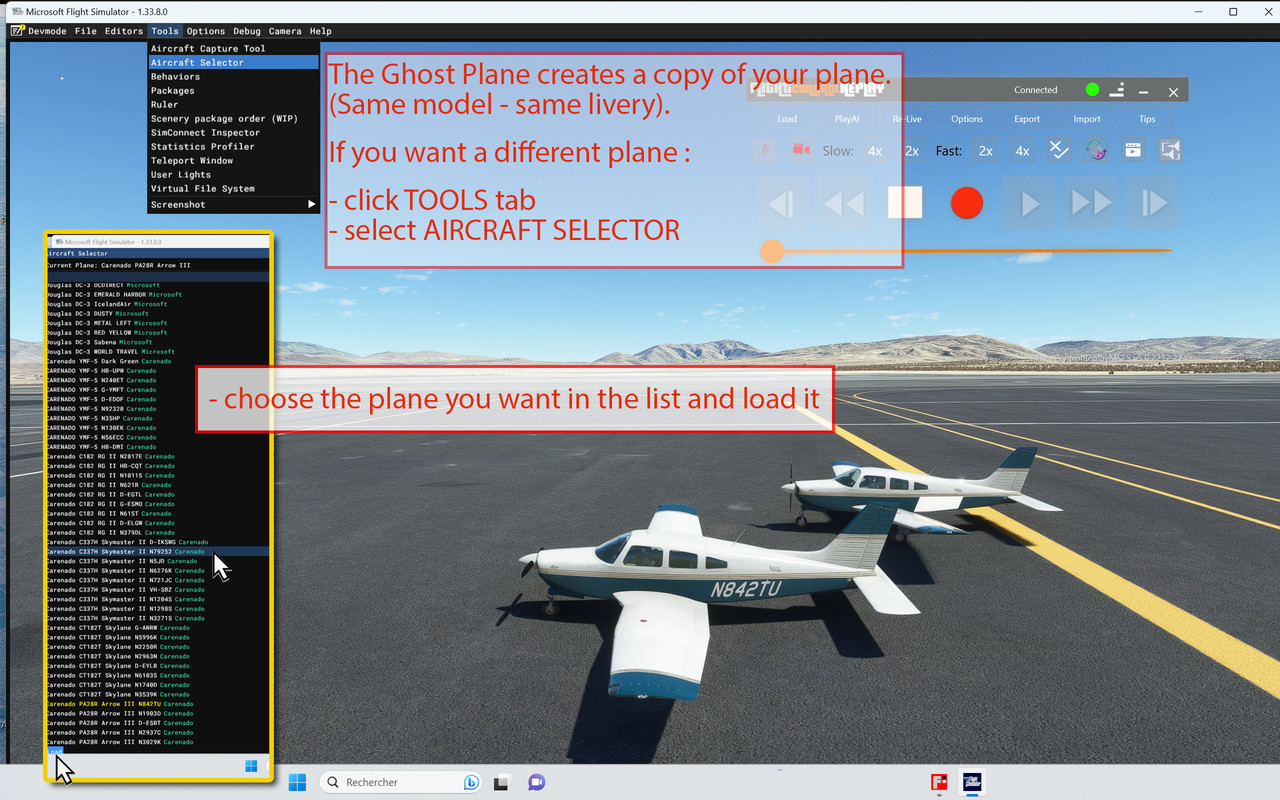Select Carenado C182 RG II N2817E row

tap(158, 456)
